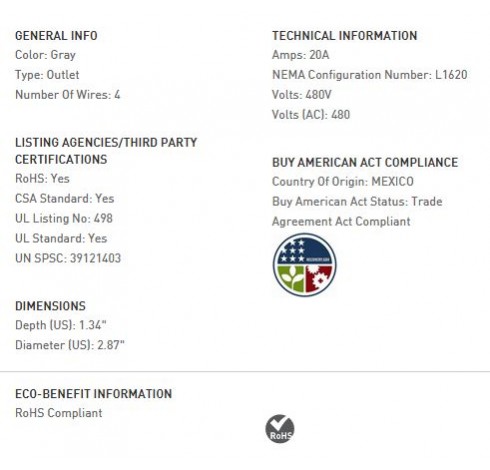Select the General Info heading

coord(56,36)
